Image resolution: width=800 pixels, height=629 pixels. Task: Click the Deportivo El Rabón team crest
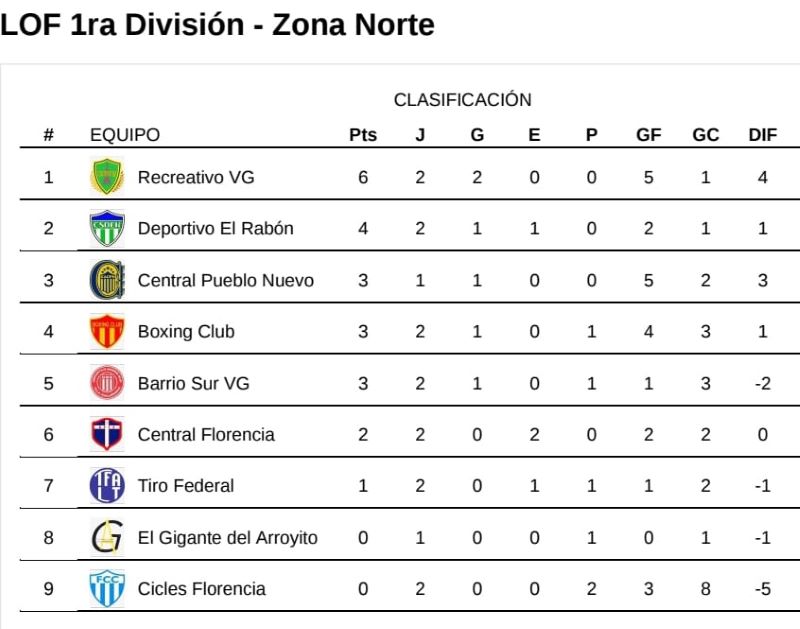pyautogui.click(x=106, y=228)
